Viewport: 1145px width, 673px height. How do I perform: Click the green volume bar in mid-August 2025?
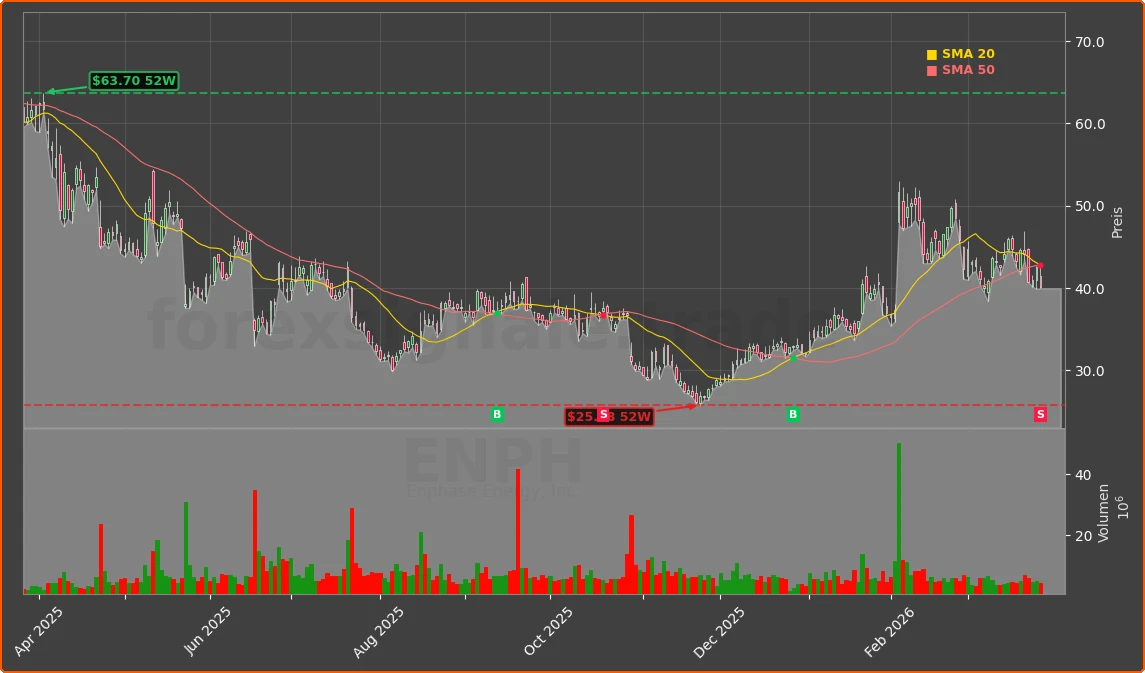click(421, 563)
